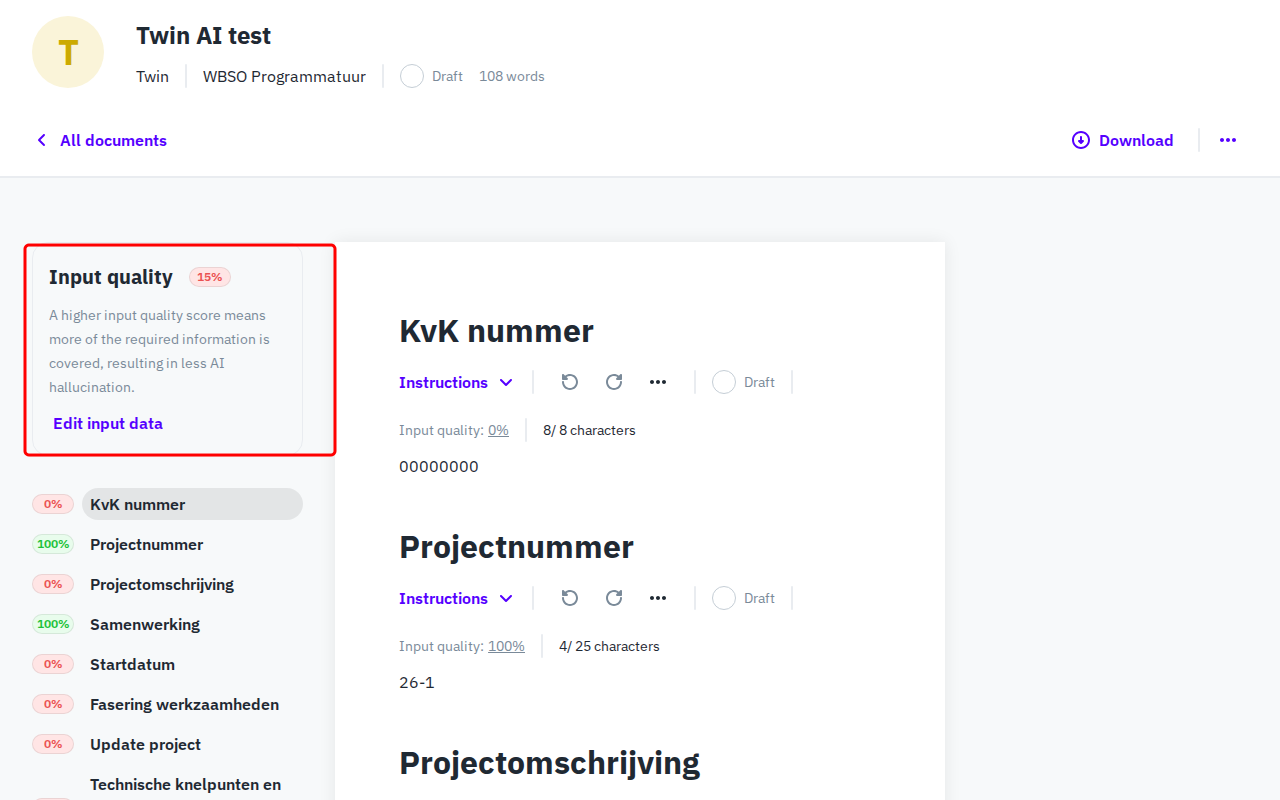
Task: Click the back arrow beside All documents
Action: [x=40, y=140]
